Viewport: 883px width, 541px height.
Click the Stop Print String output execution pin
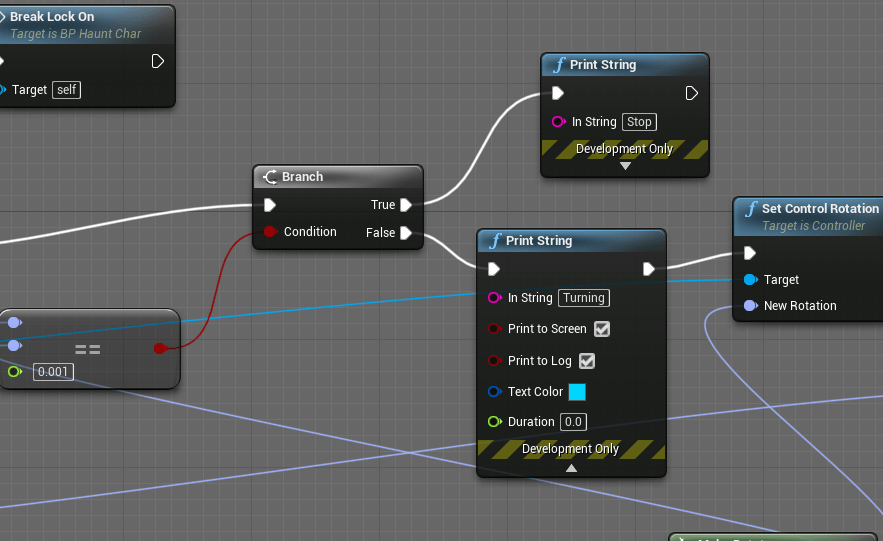tap(691, 93)
